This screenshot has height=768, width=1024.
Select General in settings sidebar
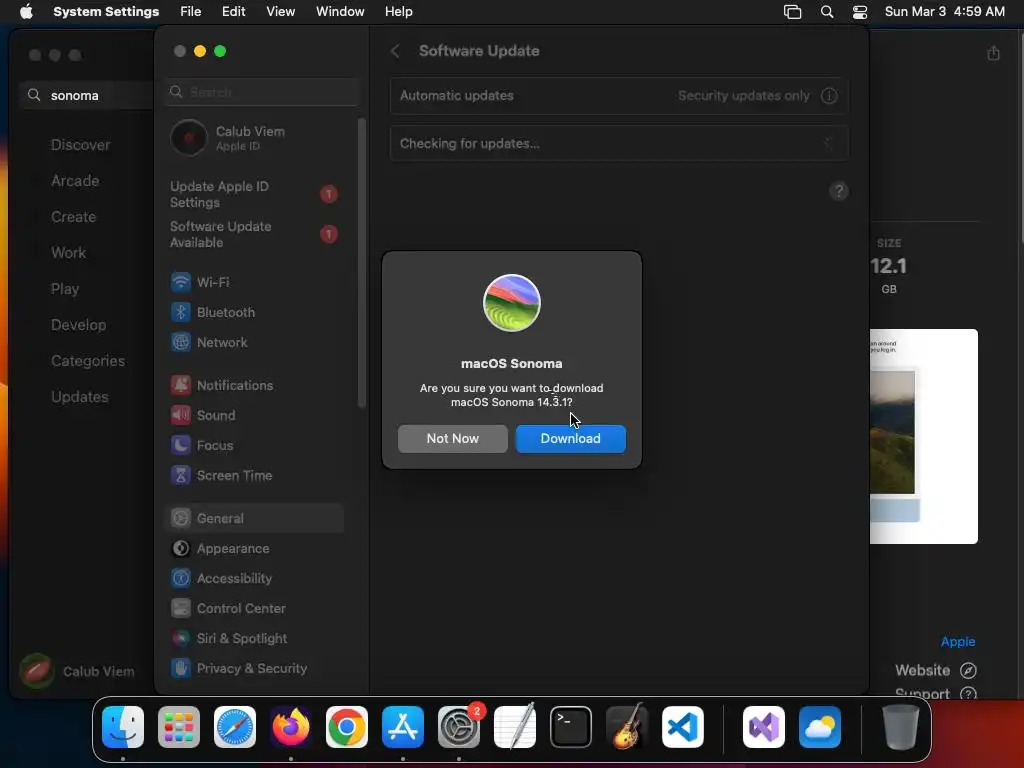coord(255,518)
